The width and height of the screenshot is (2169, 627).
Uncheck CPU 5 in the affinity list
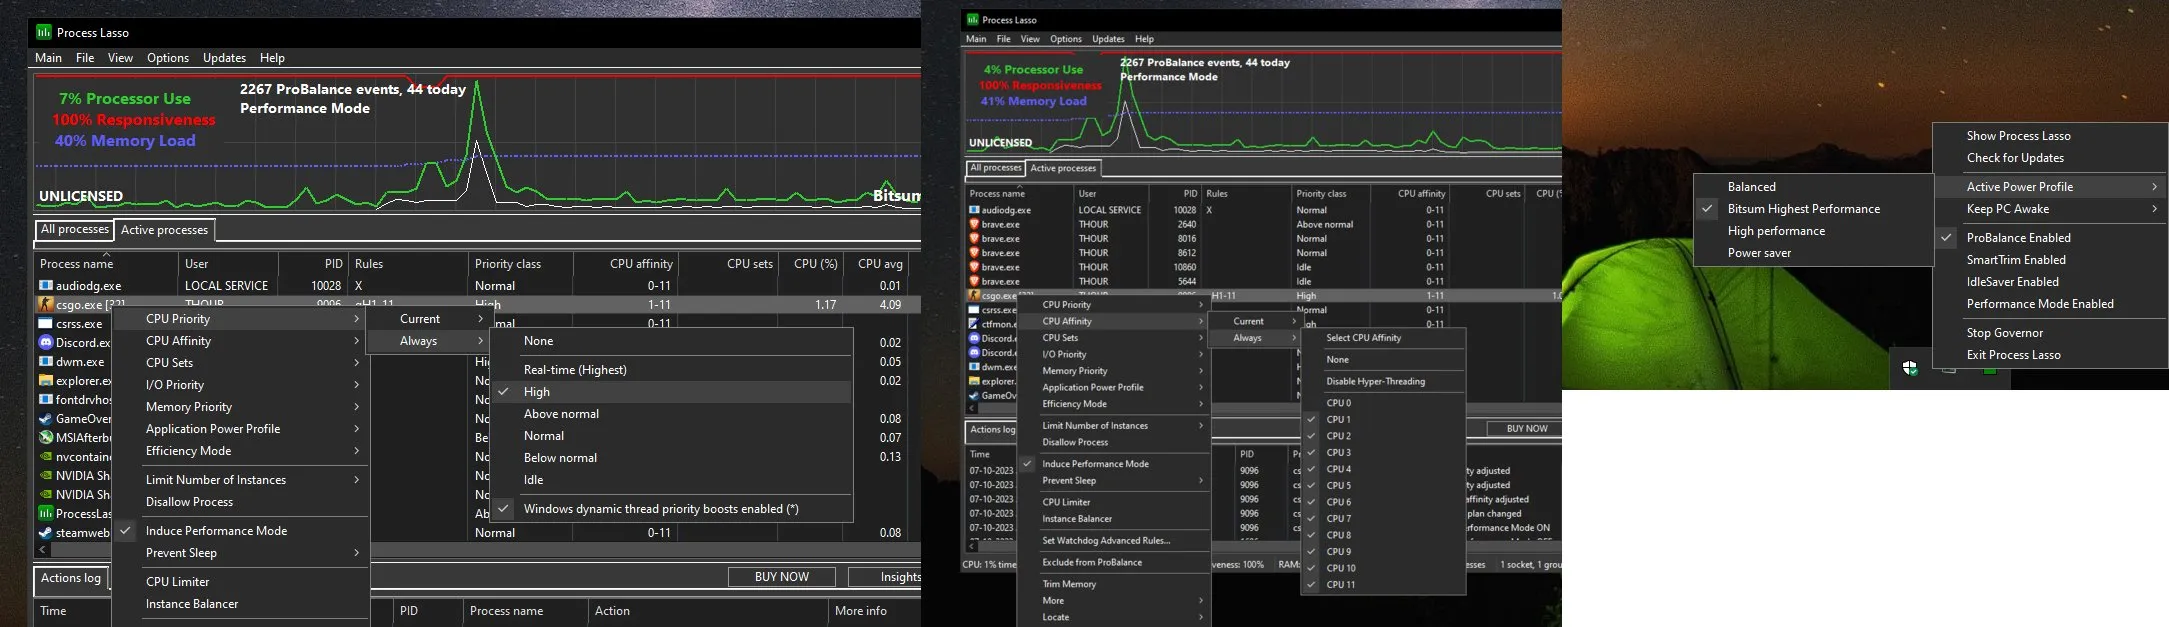click(1383, 486)
